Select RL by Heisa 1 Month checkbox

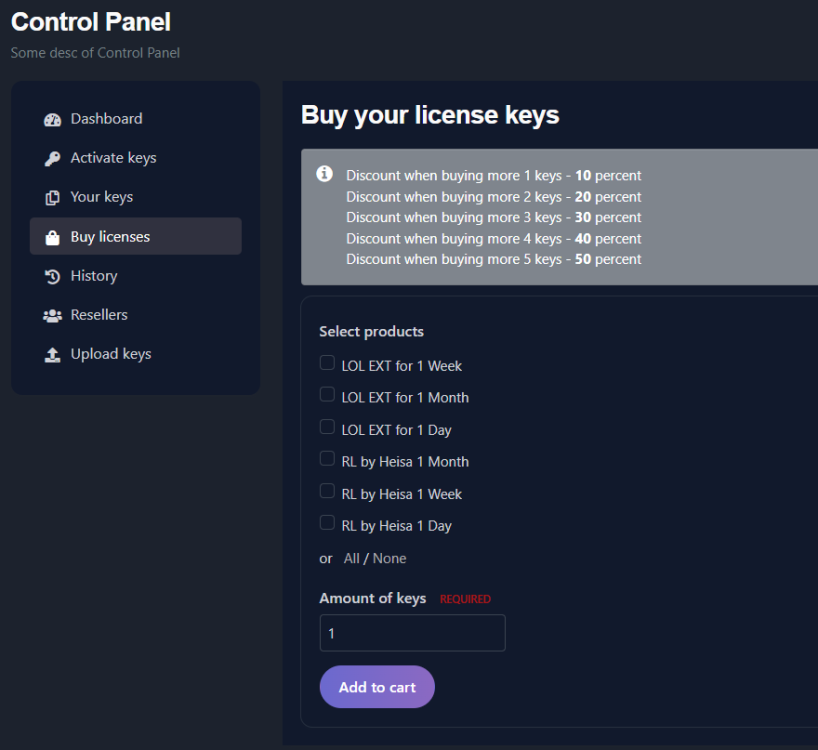pos(327,459)
